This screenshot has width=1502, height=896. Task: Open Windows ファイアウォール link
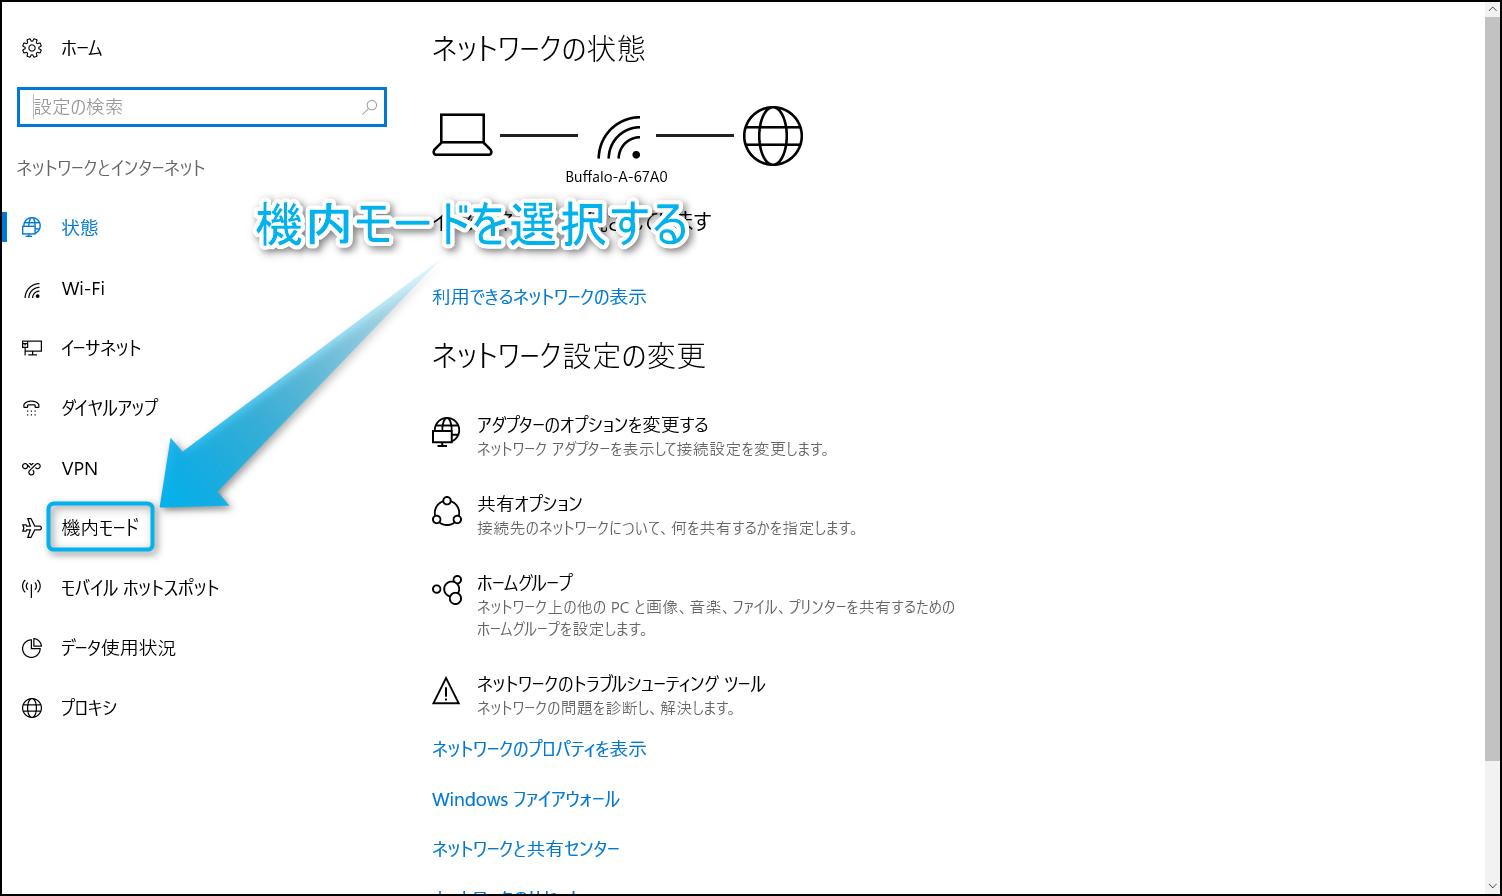(x=525, y=799)
